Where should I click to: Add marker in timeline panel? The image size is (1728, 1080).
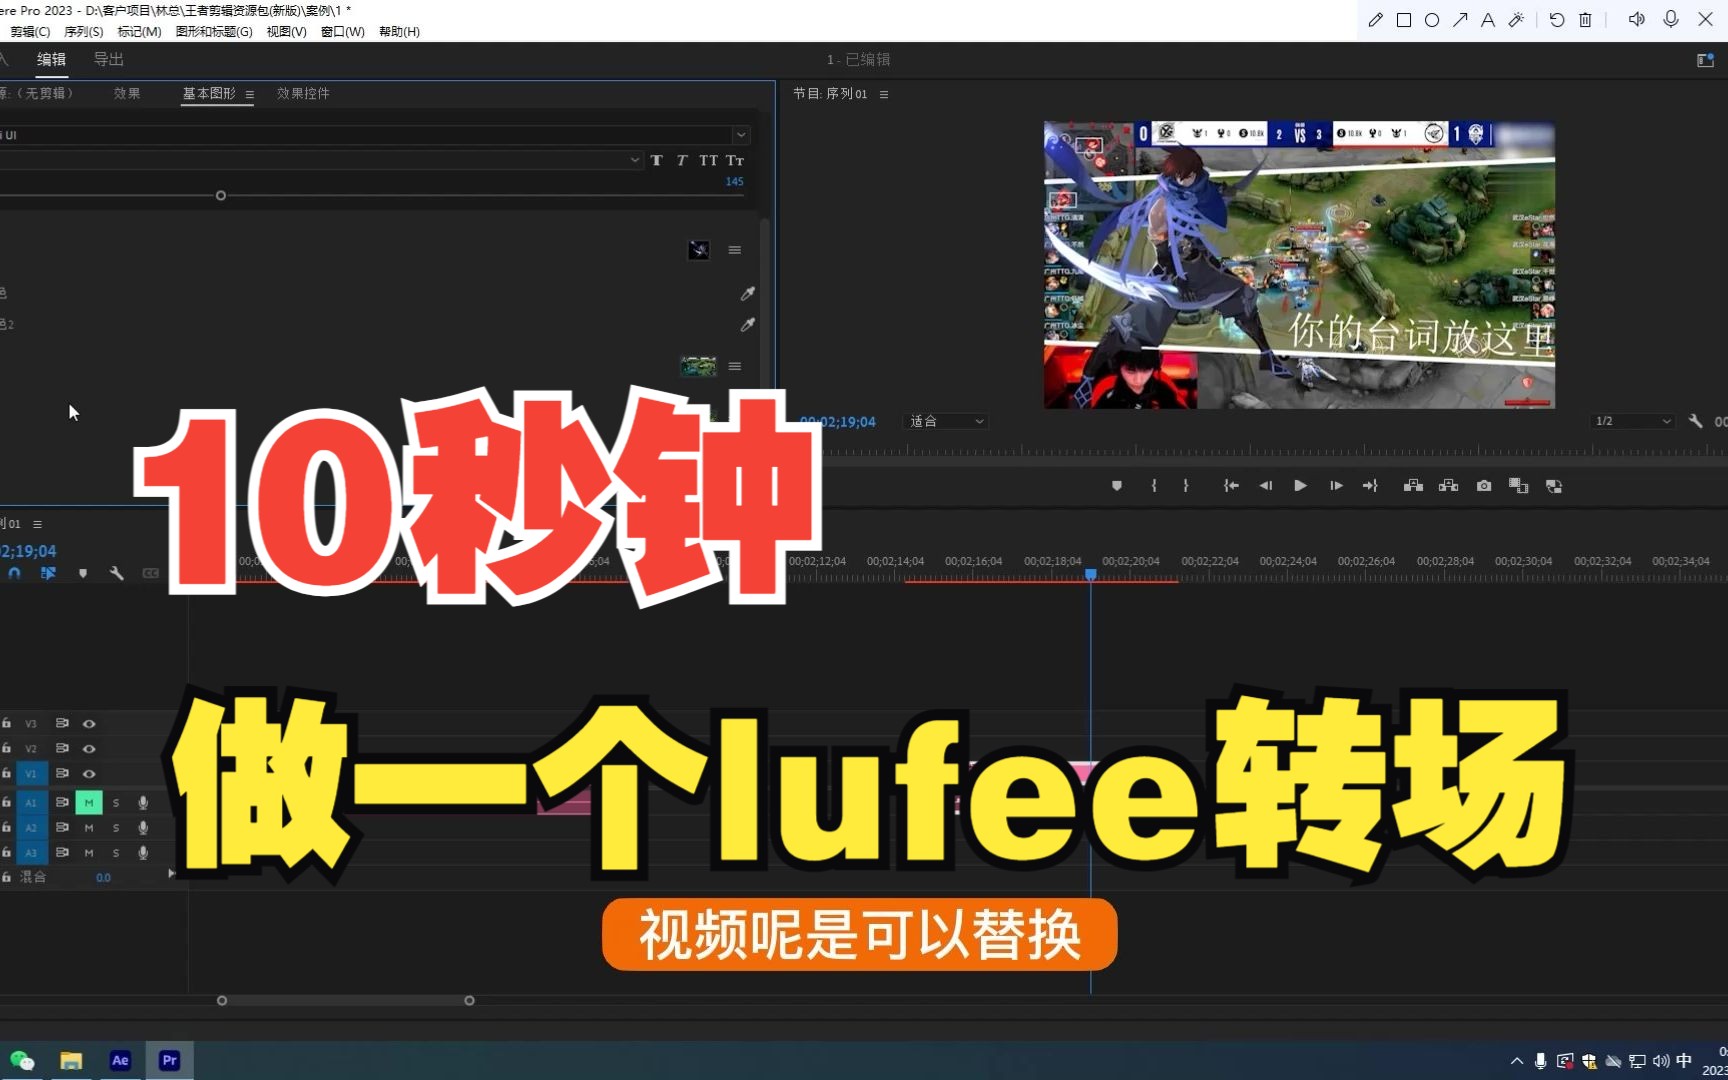click(x=83, y=573)
